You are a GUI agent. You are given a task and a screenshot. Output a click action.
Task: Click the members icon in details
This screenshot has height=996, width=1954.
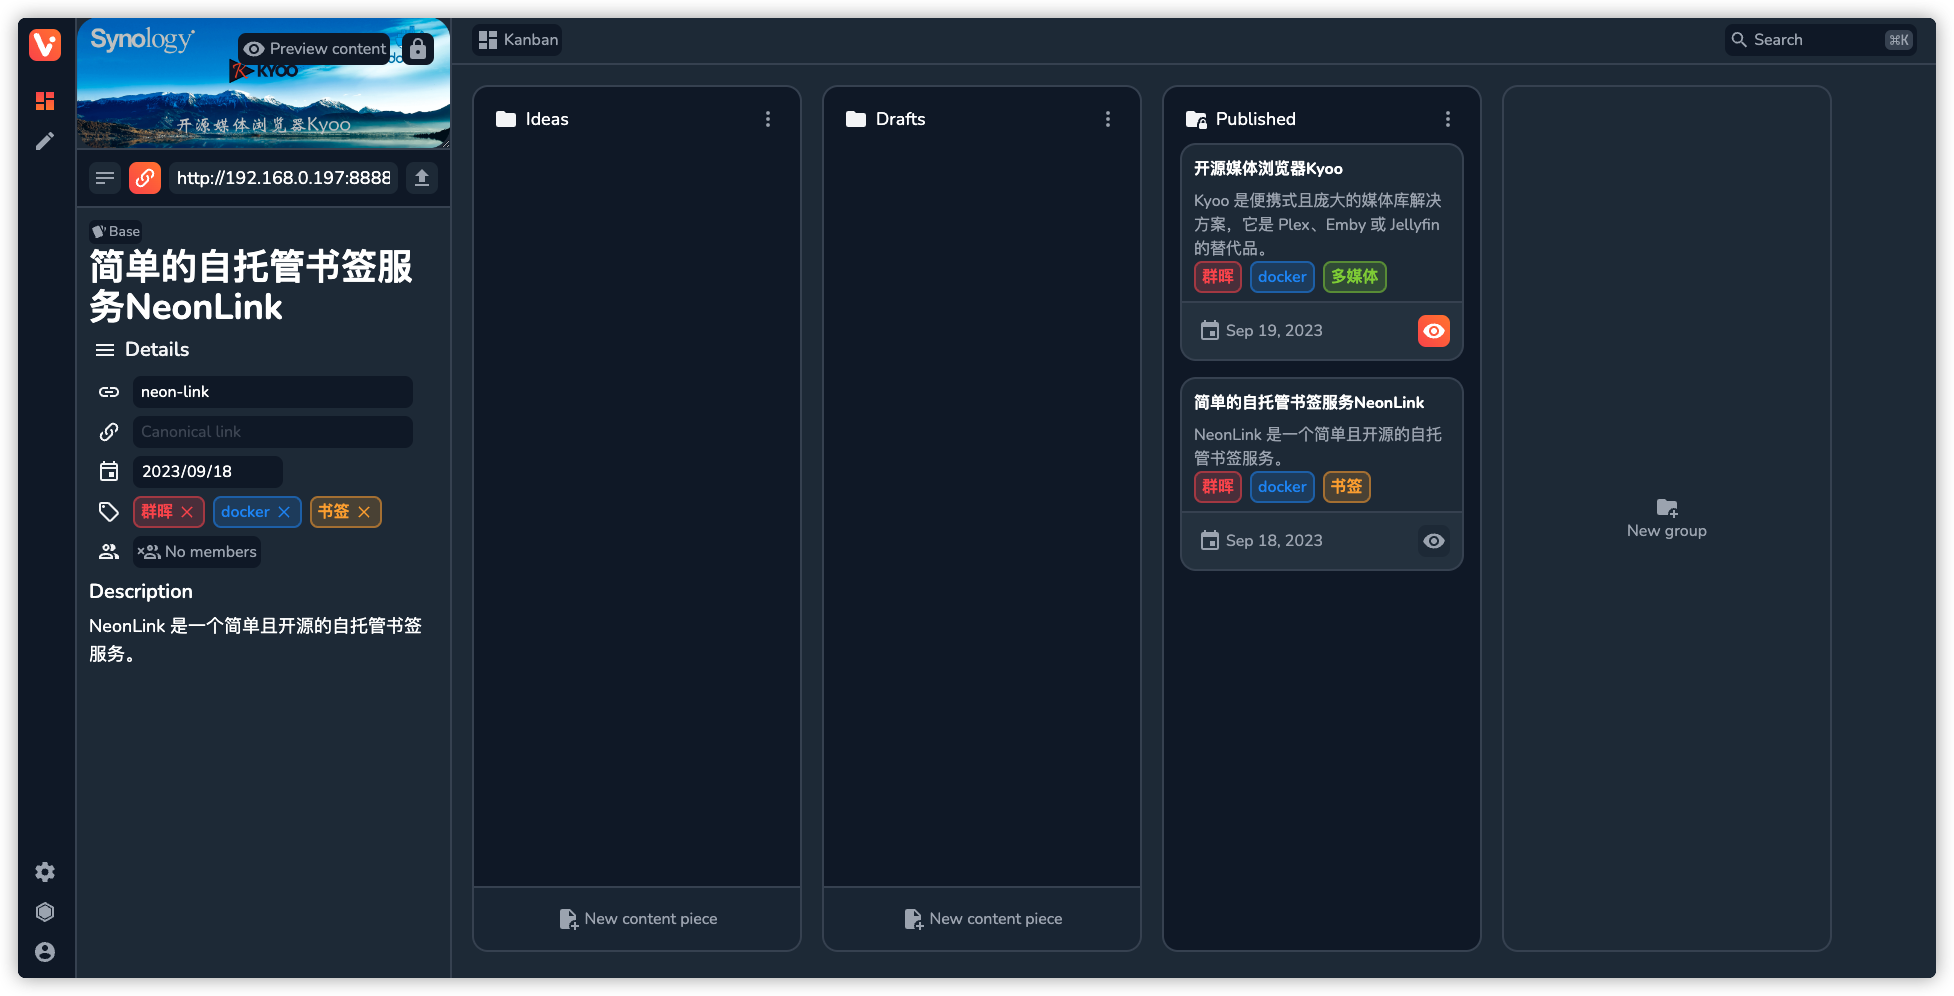pyautogui.click(x=109, y=552)
